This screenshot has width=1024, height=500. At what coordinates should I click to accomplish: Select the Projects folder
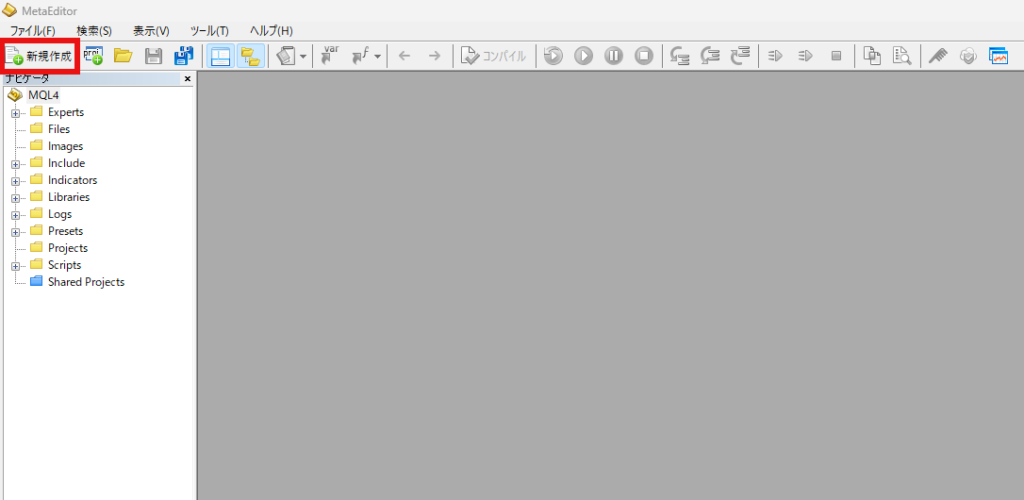tap(67, 248)
